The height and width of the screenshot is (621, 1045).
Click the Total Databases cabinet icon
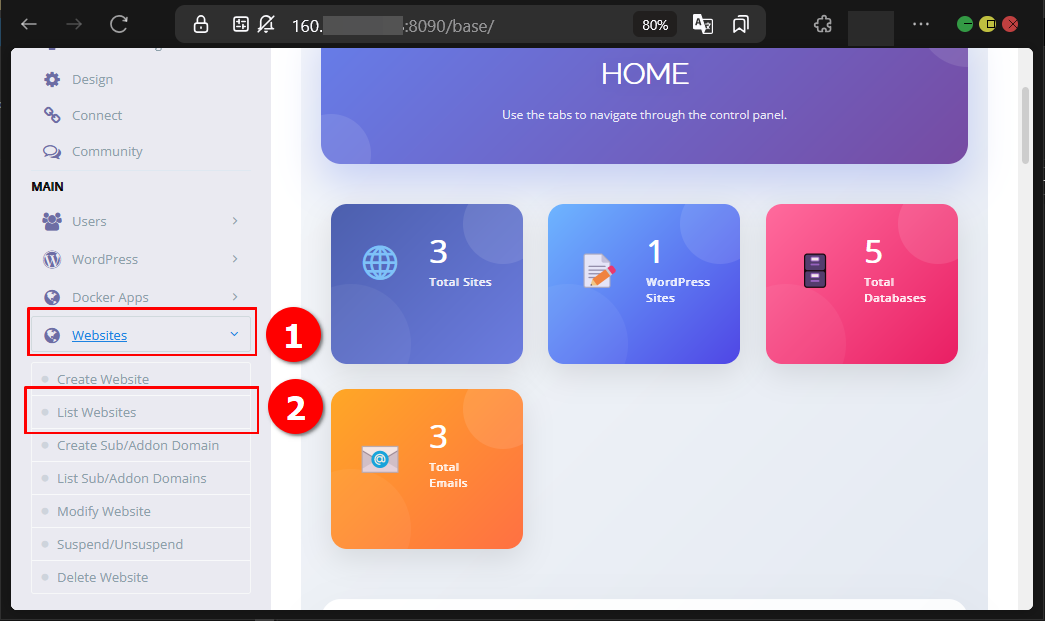(x=814, y=271)
